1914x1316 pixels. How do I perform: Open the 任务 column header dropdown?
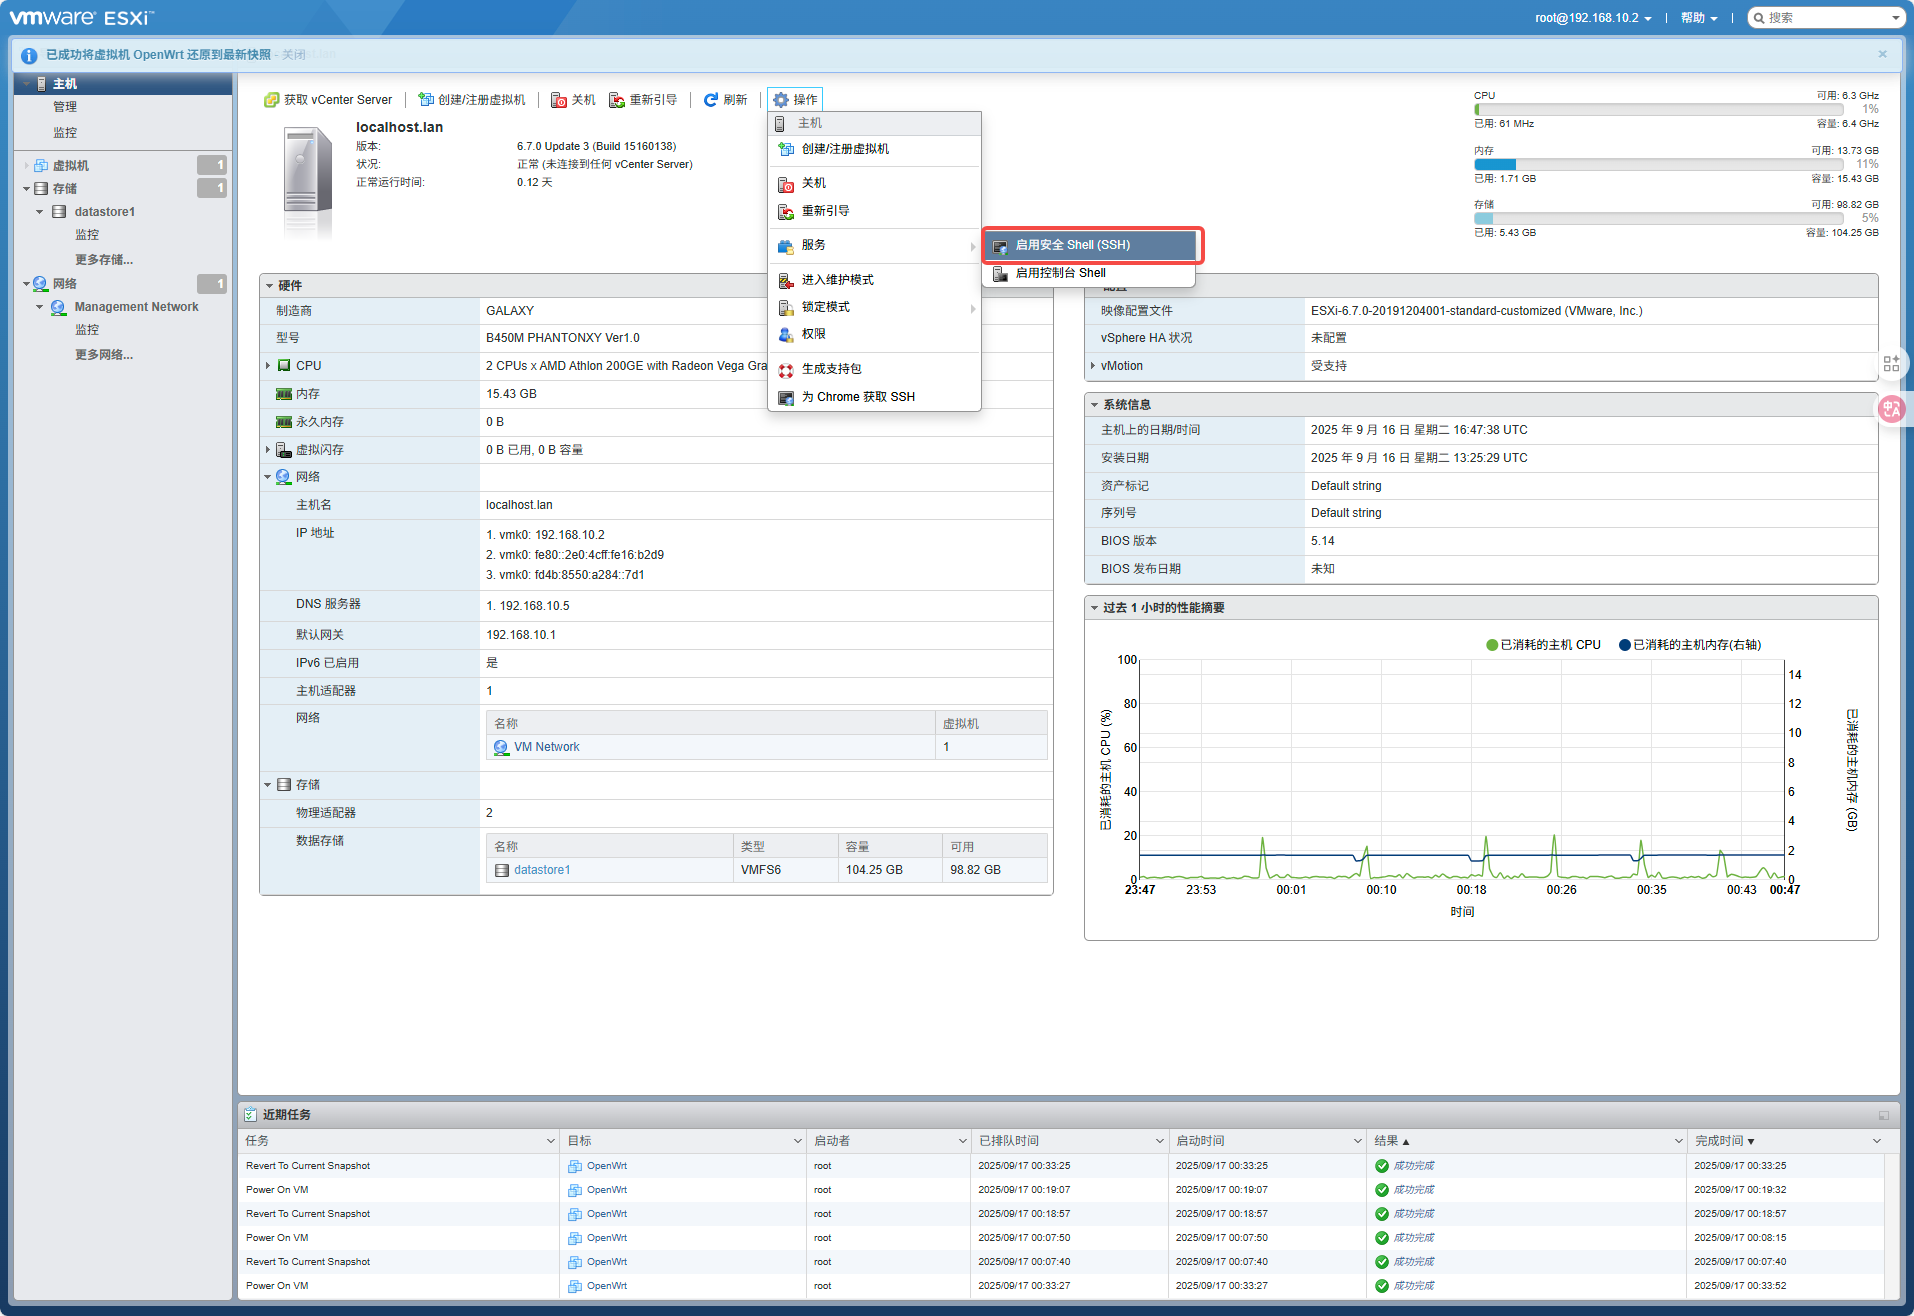pyautogui.click(x=550, y=1141)
